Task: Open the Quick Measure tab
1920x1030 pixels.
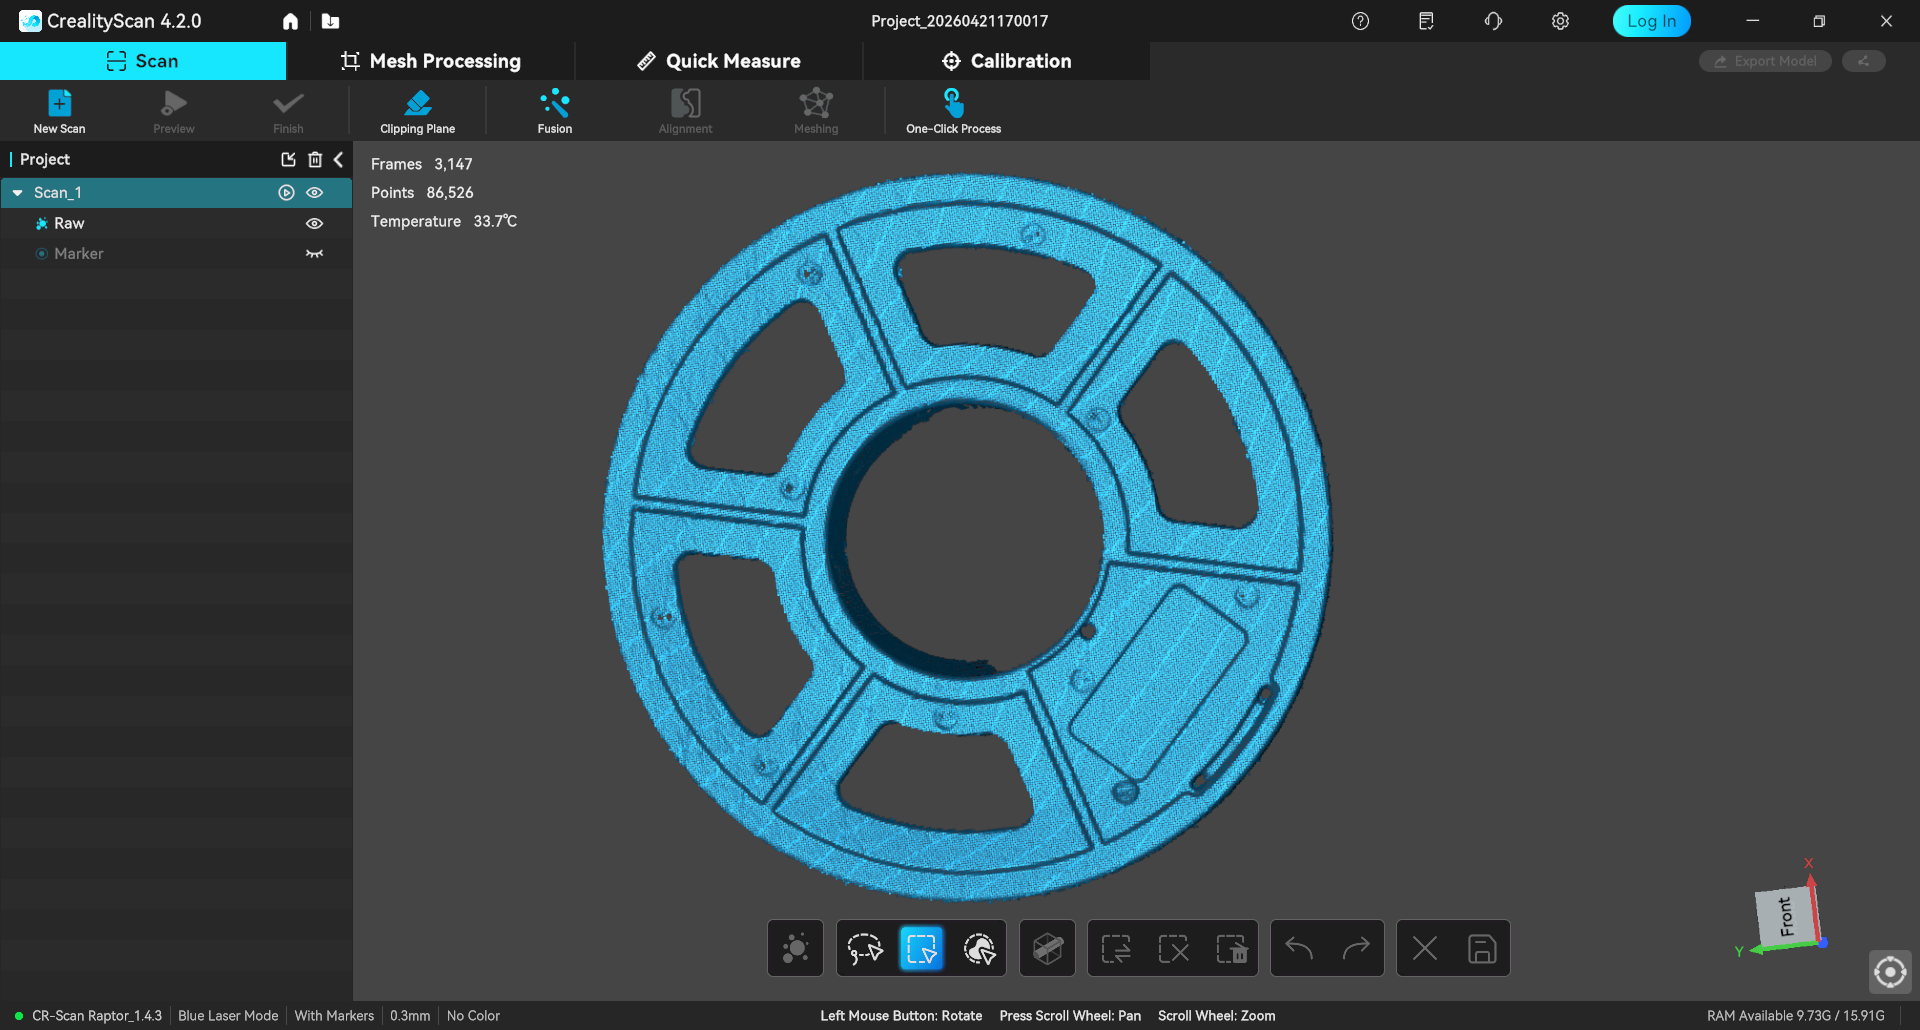Action: pyautogui.click(x=719, y=61)
